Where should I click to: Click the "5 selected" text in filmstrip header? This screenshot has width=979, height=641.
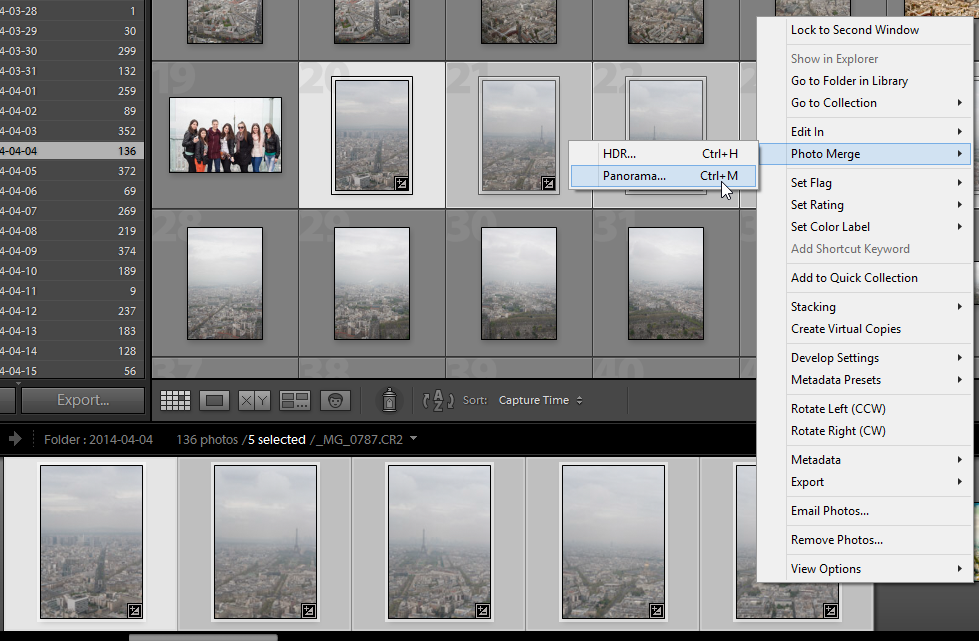[277, 439]
